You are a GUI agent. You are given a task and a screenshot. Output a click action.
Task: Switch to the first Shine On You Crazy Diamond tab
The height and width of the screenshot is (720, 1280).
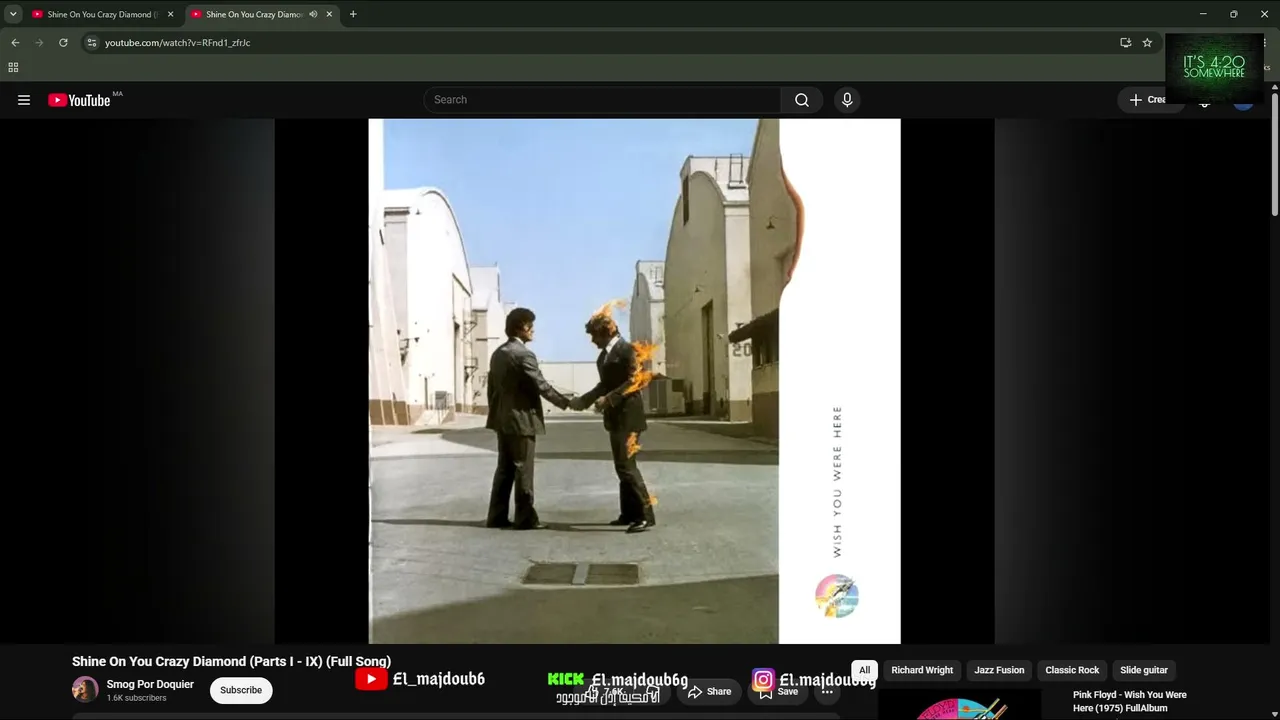103,14
